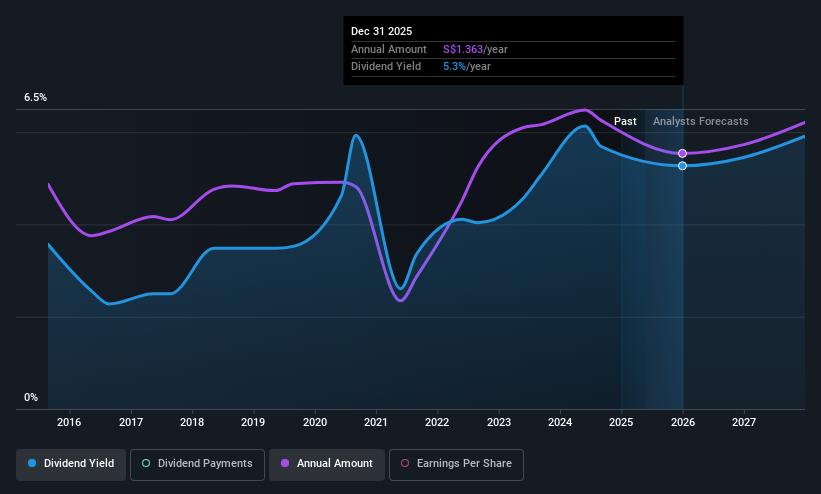Image resolution: width=821 pixels, height=494 pixels.
Task: Click the Analysts Forecasts label
Action: point(701,121)
